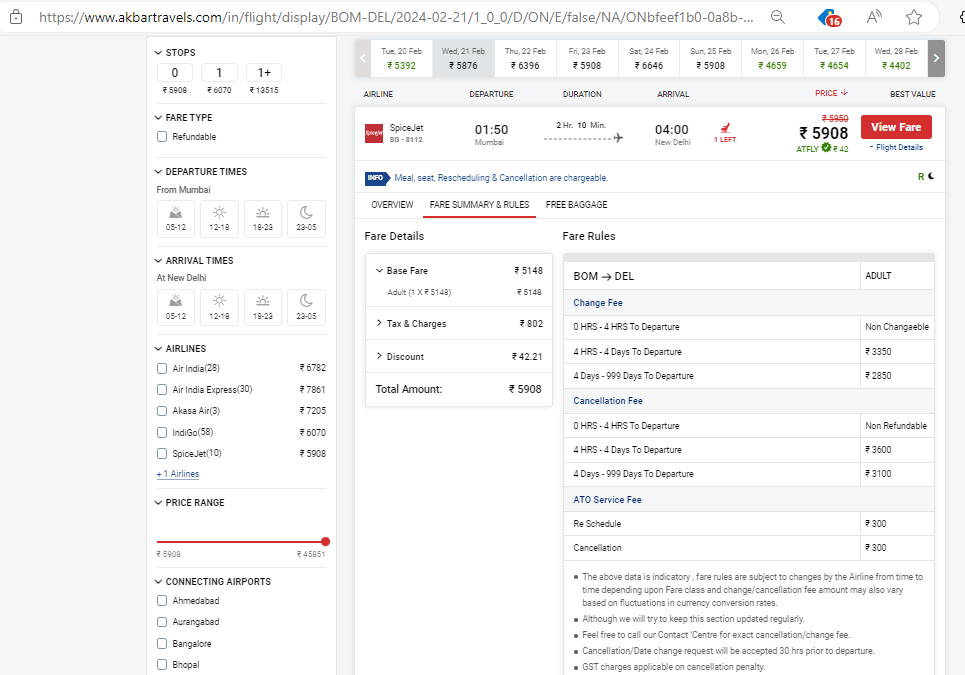This screenshot has width=965, height=675.
Task: Select evening 18-23 arrival at New Delhi
Action: pos(262,307)
